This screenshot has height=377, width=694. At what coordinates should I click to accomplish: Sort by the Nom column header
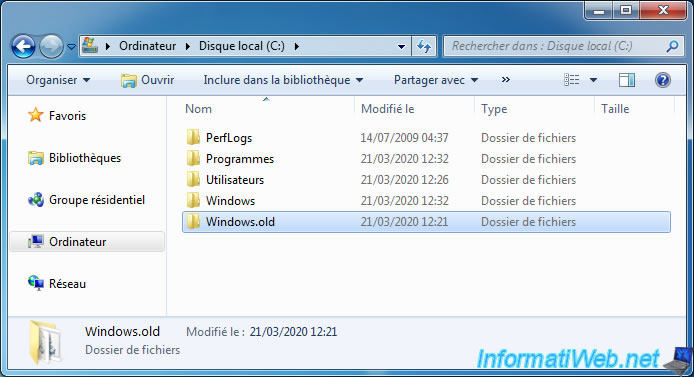click(198, 109)
